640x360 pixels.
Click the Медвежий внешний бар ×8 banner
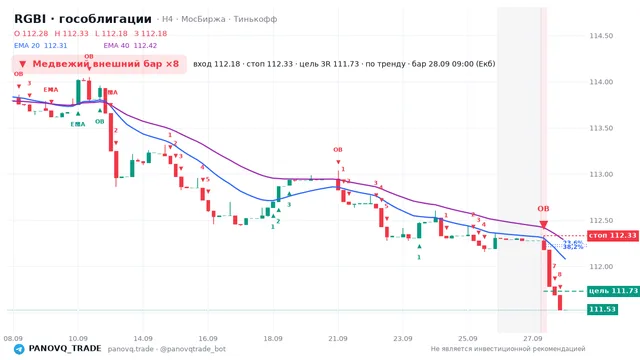coord(99,64)
